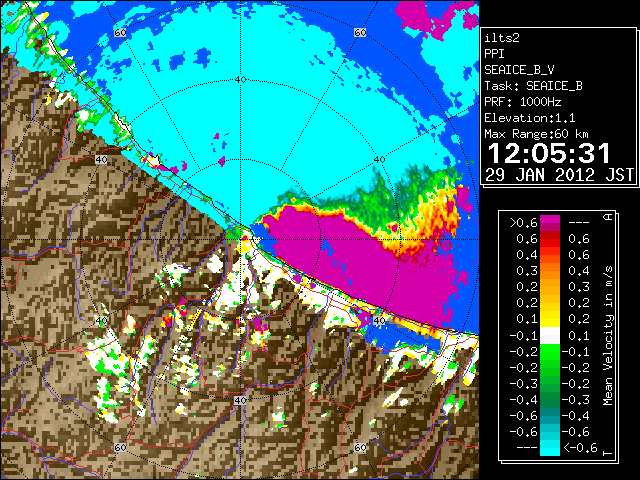Select the 'PPI' scan type text
This screenshot has width=640, height=480.
[494, 54]
